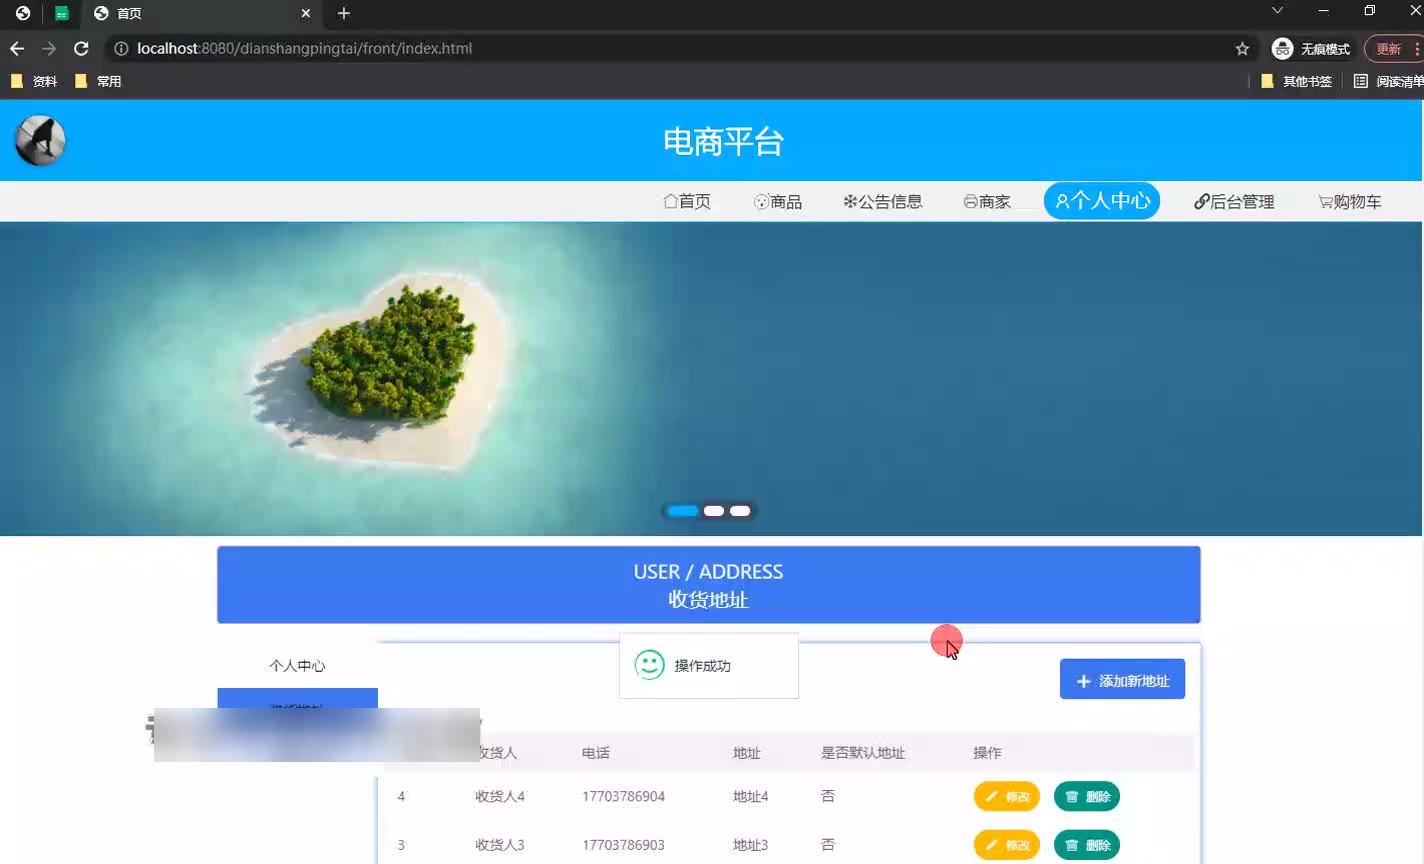
Task: Click the site logo avatar
Action: [40, 140]
